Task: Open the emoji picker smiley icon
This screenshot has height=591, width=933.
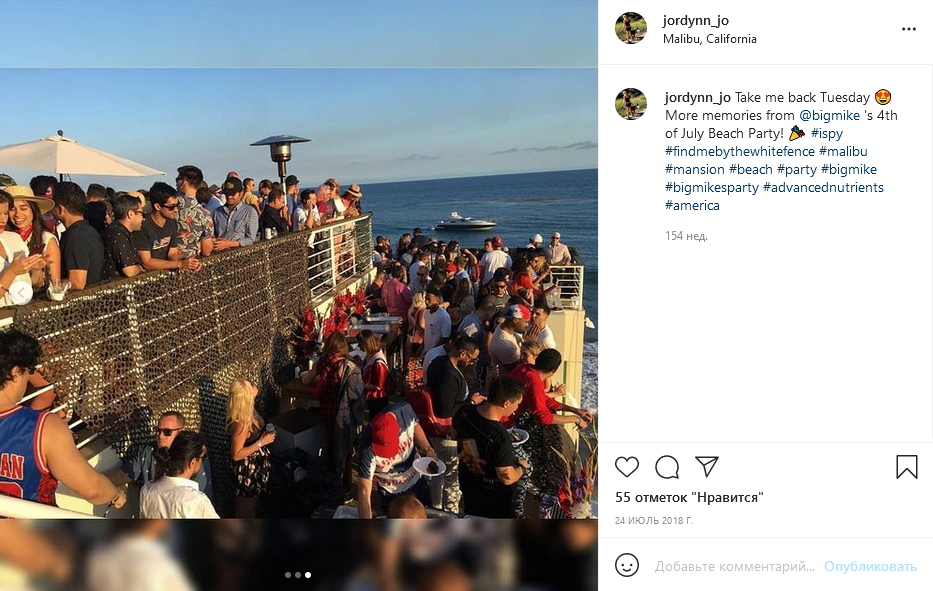Action: tap(627, 565)
